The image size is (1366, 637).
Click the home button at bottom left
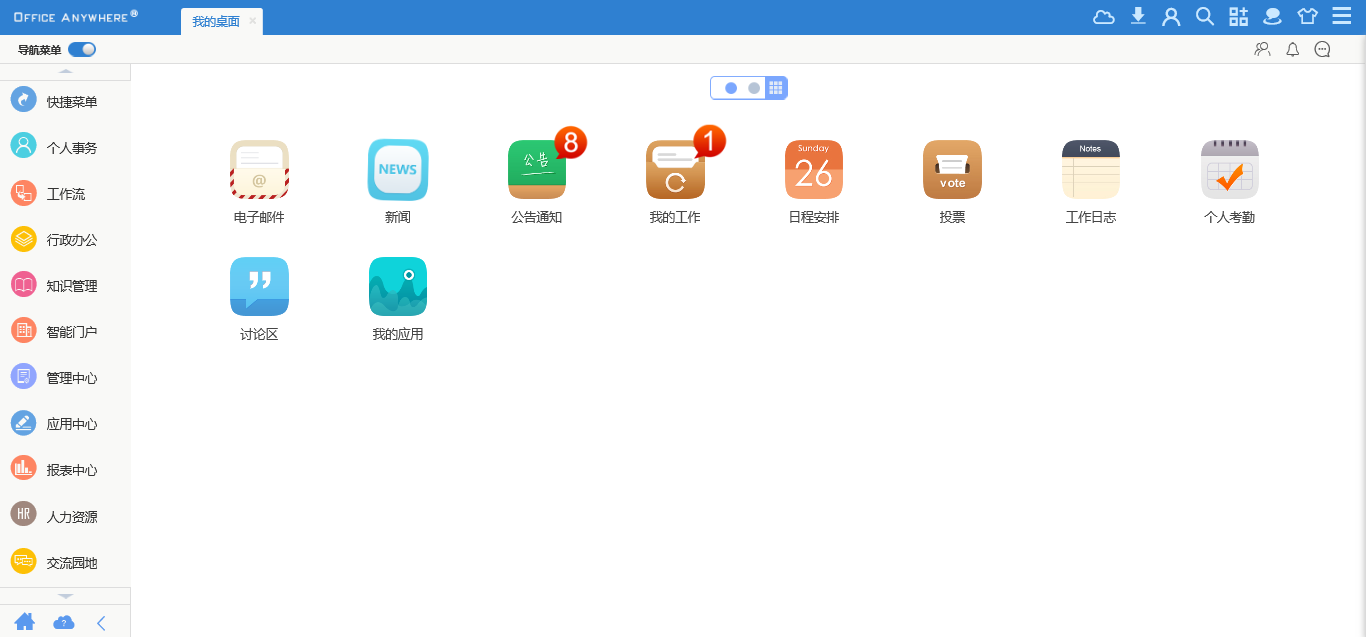(x=25, y=622)
